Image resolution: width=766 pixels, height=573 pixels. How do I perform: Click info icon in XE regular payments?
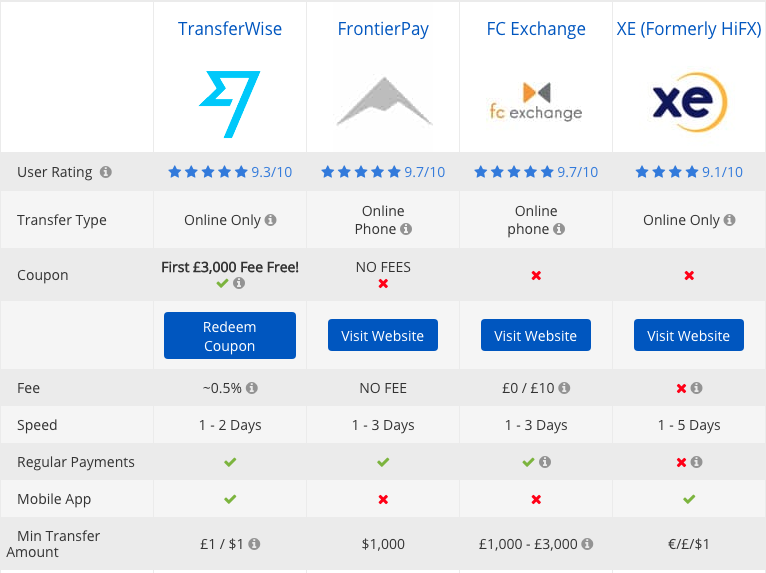[697, 462]
